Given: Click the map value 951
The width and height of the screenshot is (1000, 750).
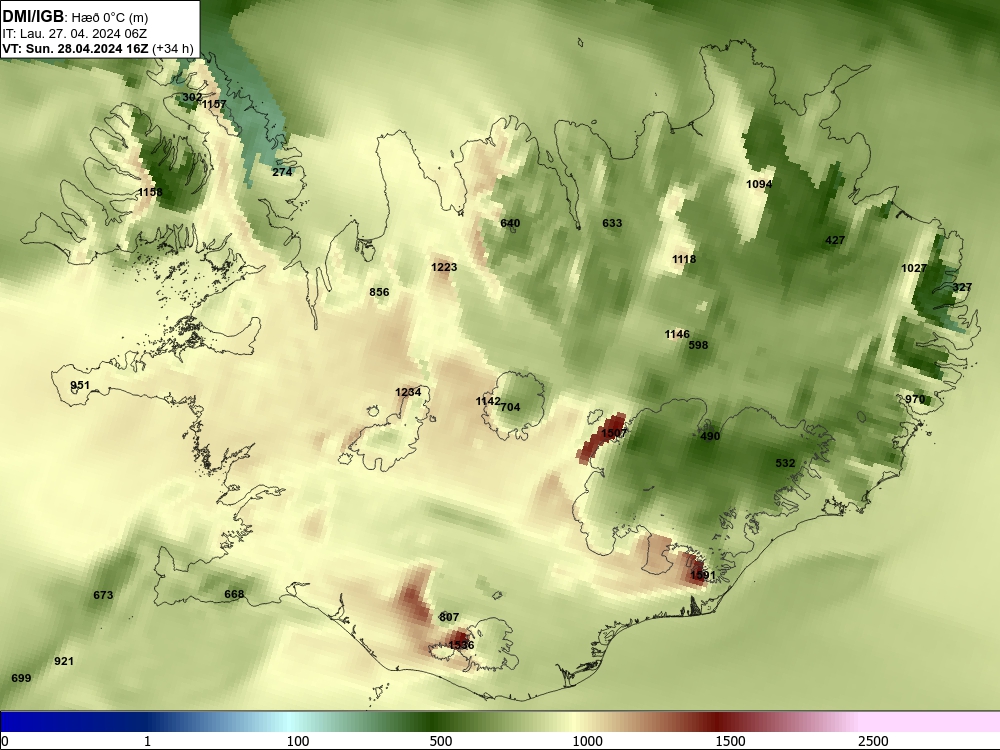Looking at the screenshot, I should (80, 385).
